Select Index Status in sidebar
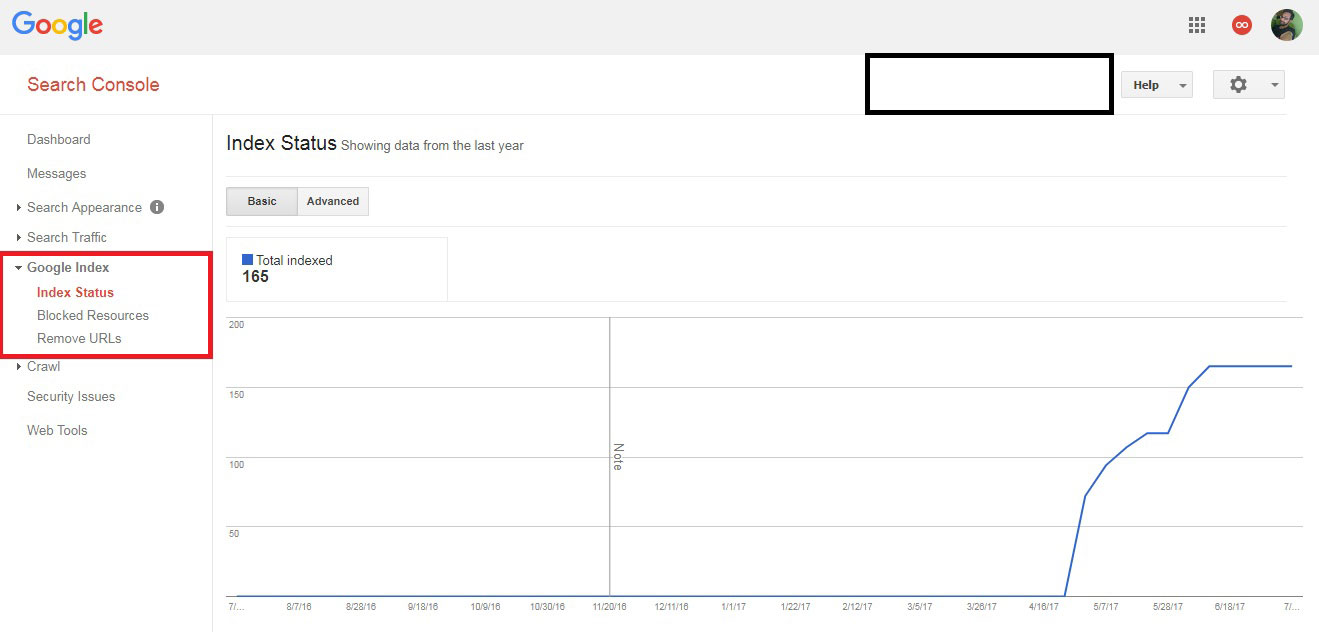This screenshot has width=1319, height=632. (x=75, y=292)
